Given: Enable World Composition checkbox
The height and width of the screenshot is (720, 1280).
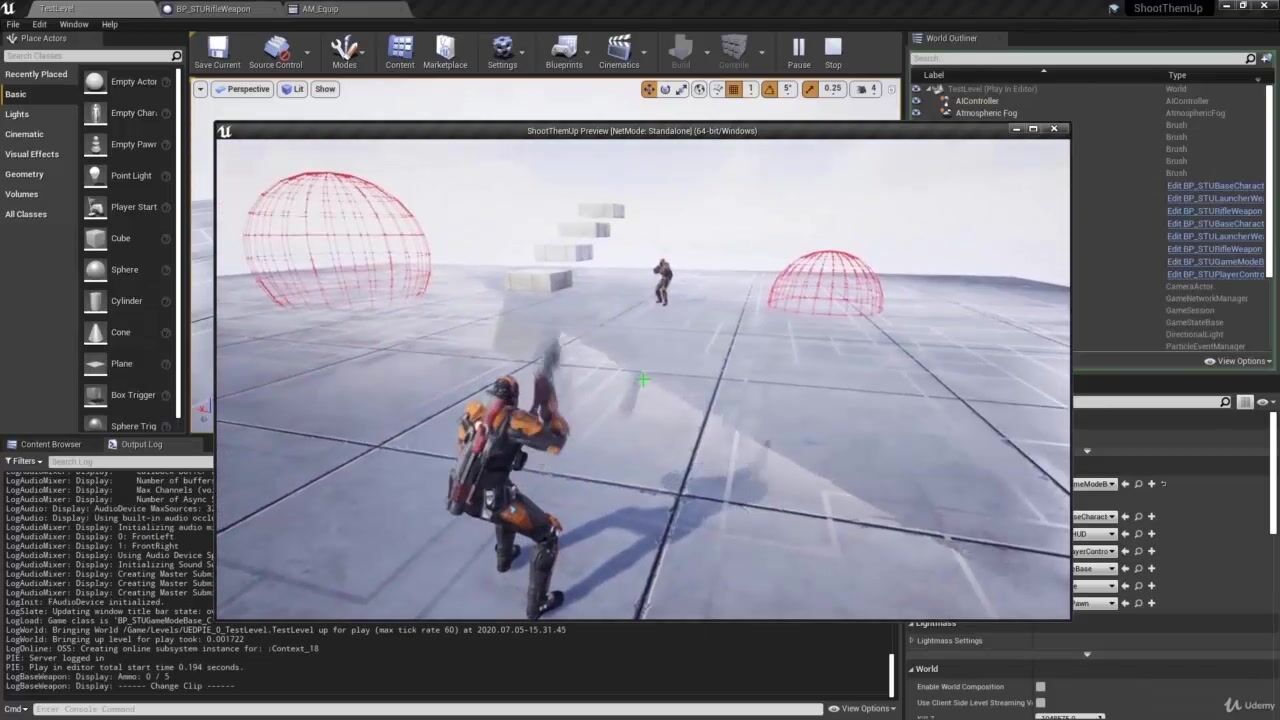Looking at the screenshot, I should [x=1041, y=687].
